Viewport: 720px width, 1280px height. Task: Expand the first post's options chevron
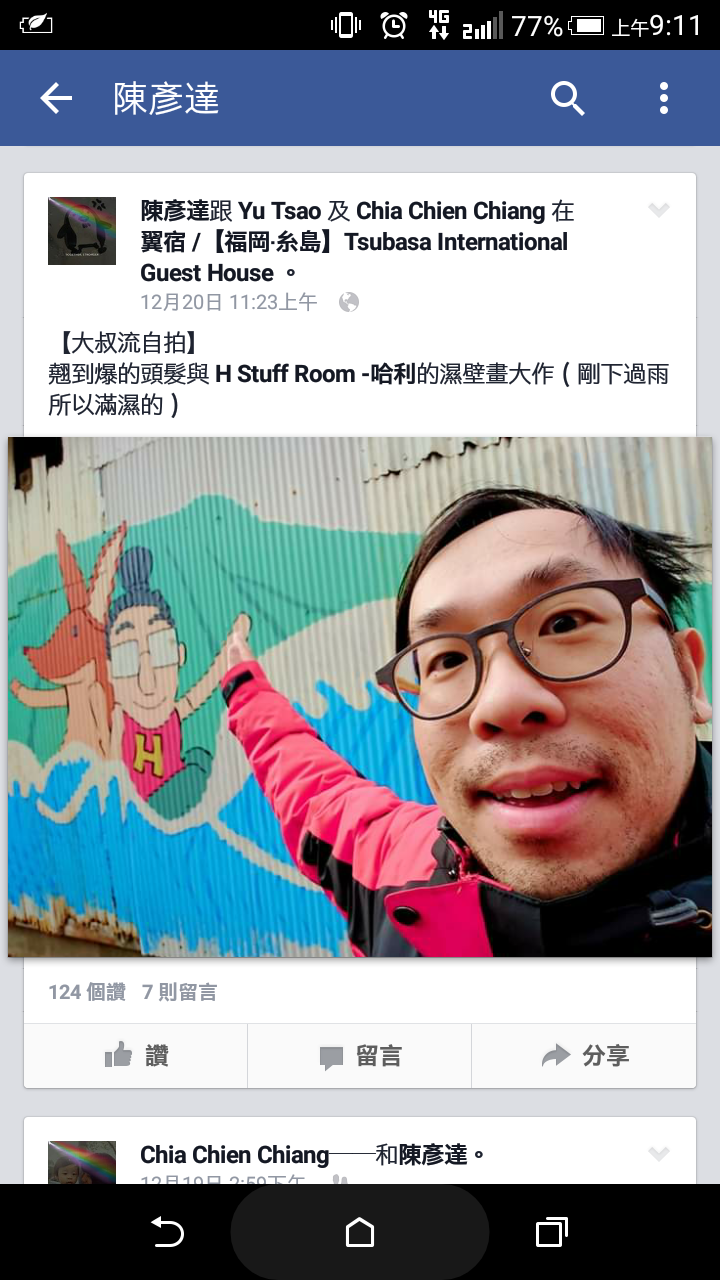658,210
